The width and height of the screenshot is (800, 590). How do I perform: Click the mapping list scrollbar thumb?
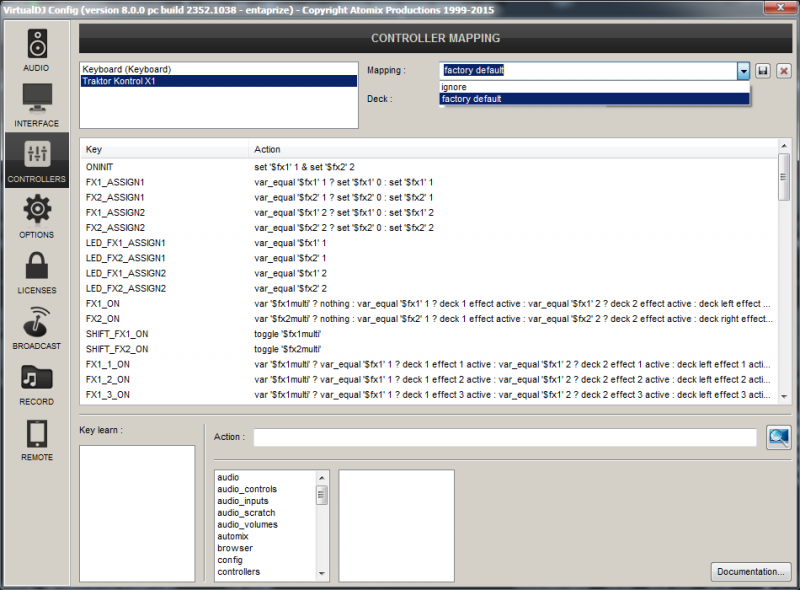pyautogui.click(x=784, y=177)
